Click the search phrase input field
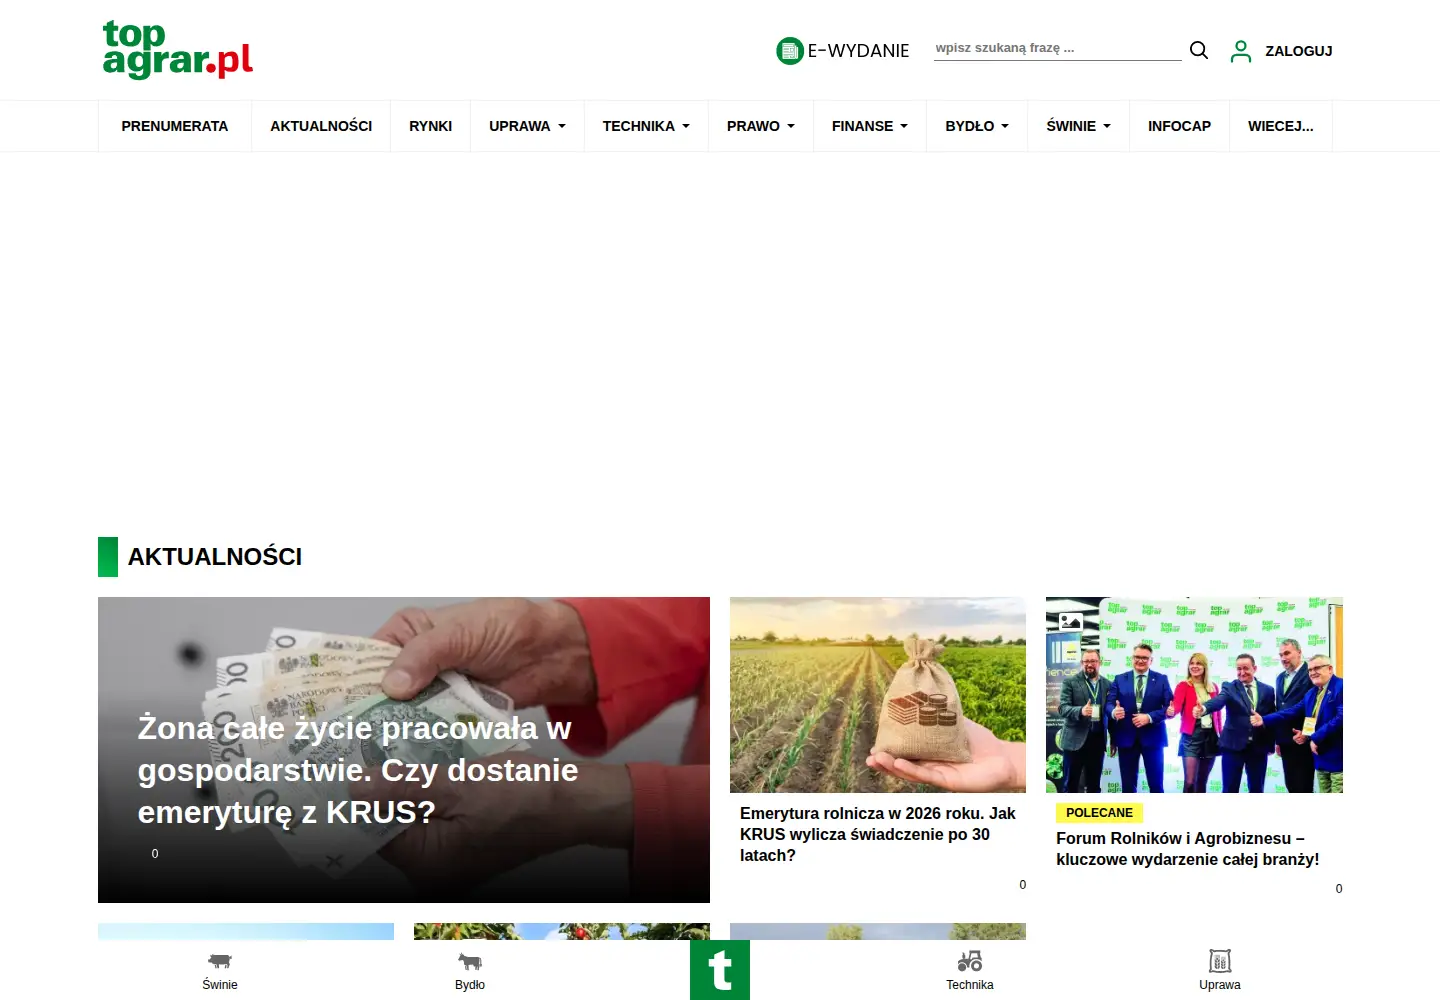This screenshot has height=1000, width=1440. tap(1058, 48)
